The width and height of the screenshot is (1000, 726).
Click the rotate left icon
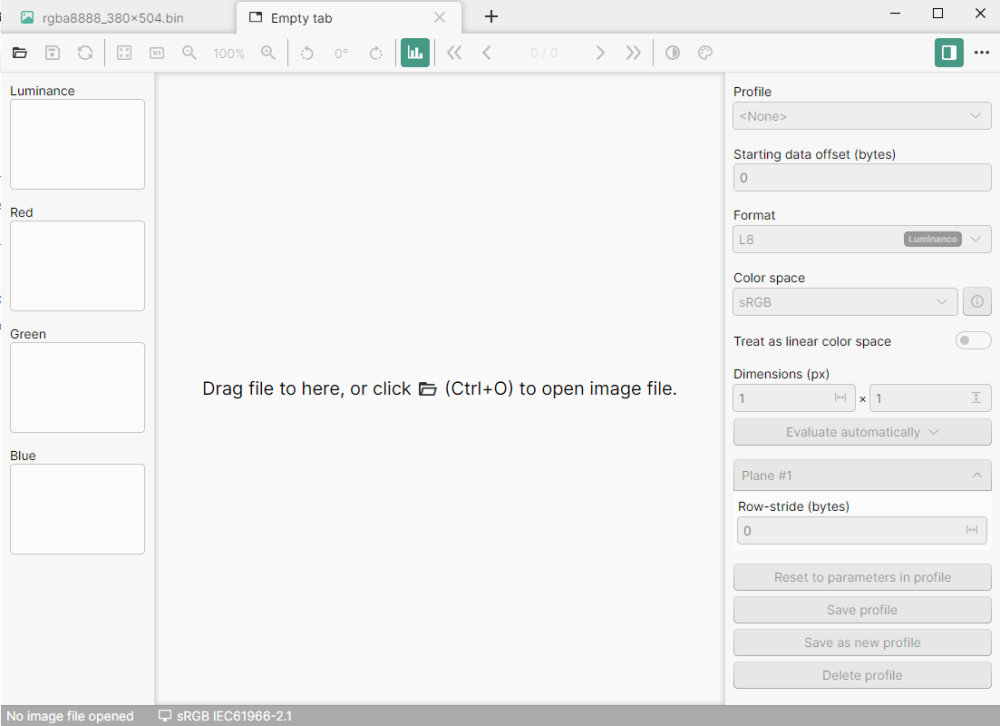click(x=308, y=53)
